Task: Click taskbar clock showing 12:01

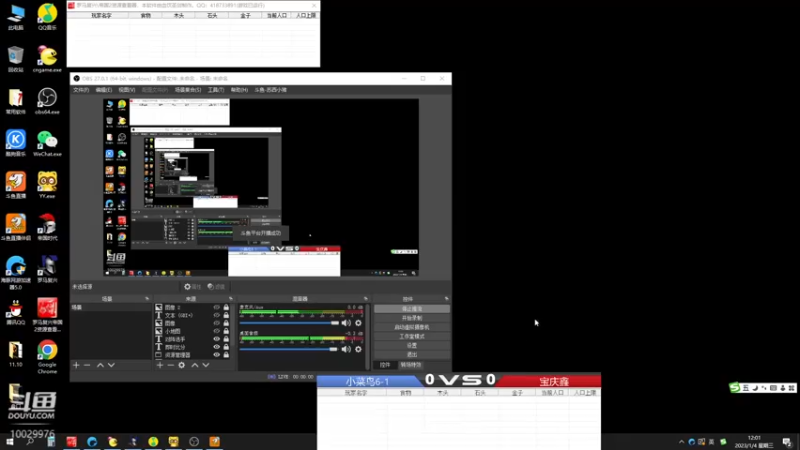Action: click(754, 442)
